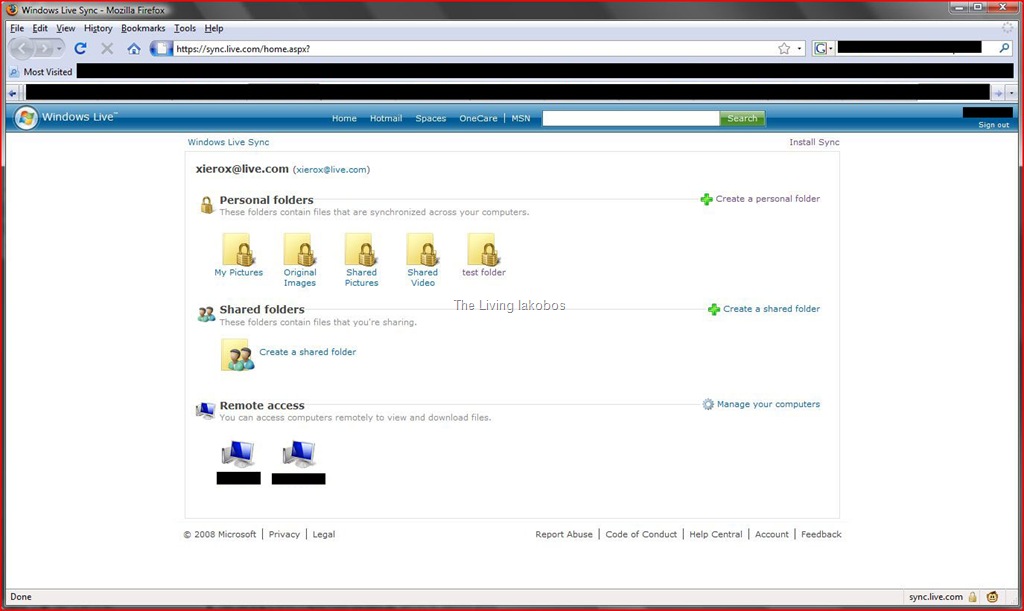Open the Edit menu

pos(40,28)
